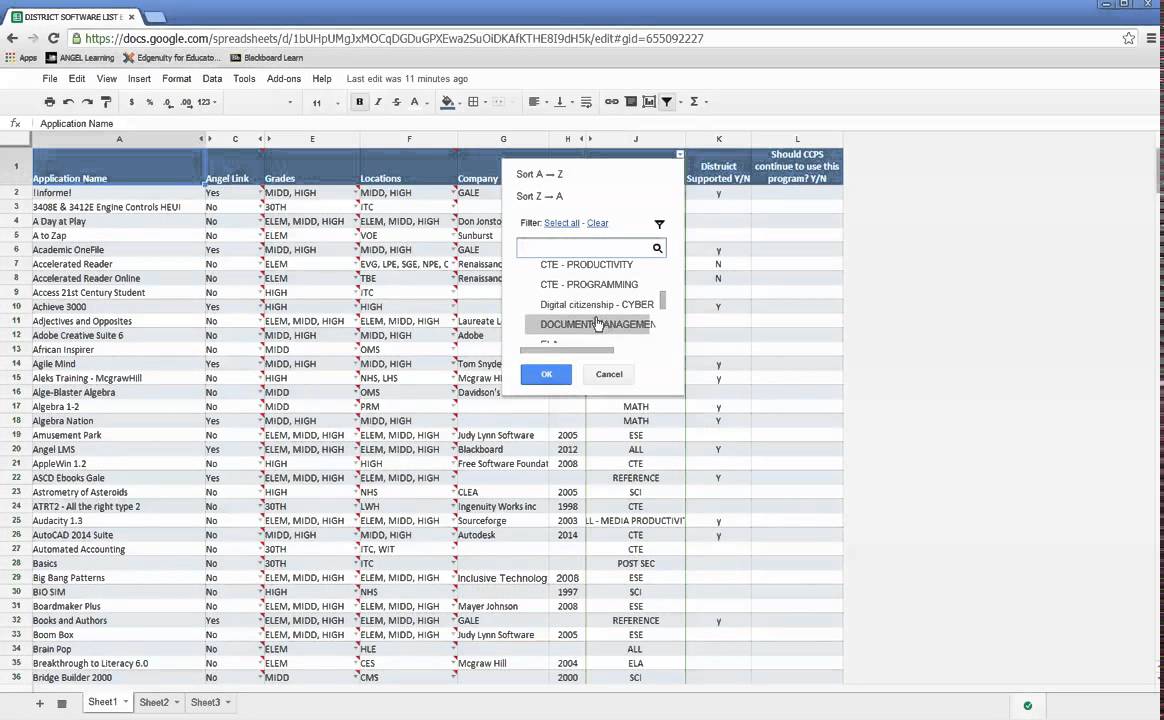Open the all sheets list icon
The height and width of the screenshot is (720, 1164).
click(62, 703)
